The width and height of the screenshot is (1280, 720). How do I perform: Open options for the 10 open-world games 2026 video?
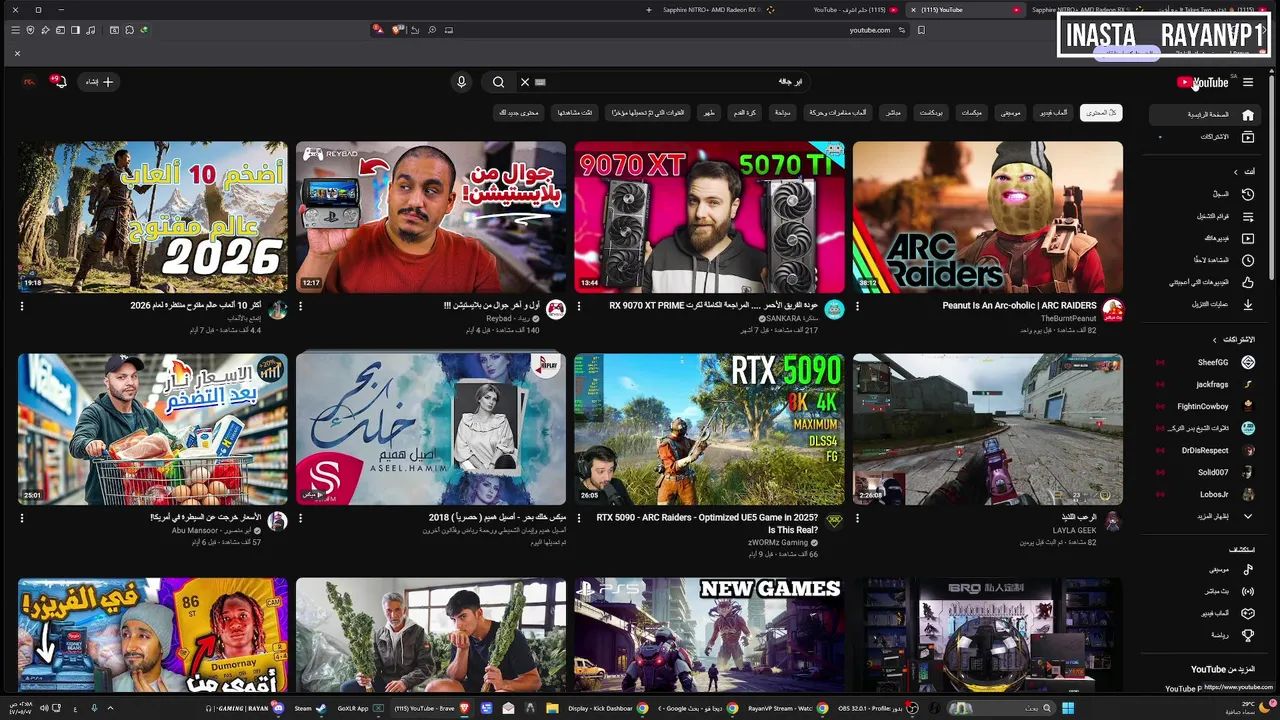[x=22, y=307]
